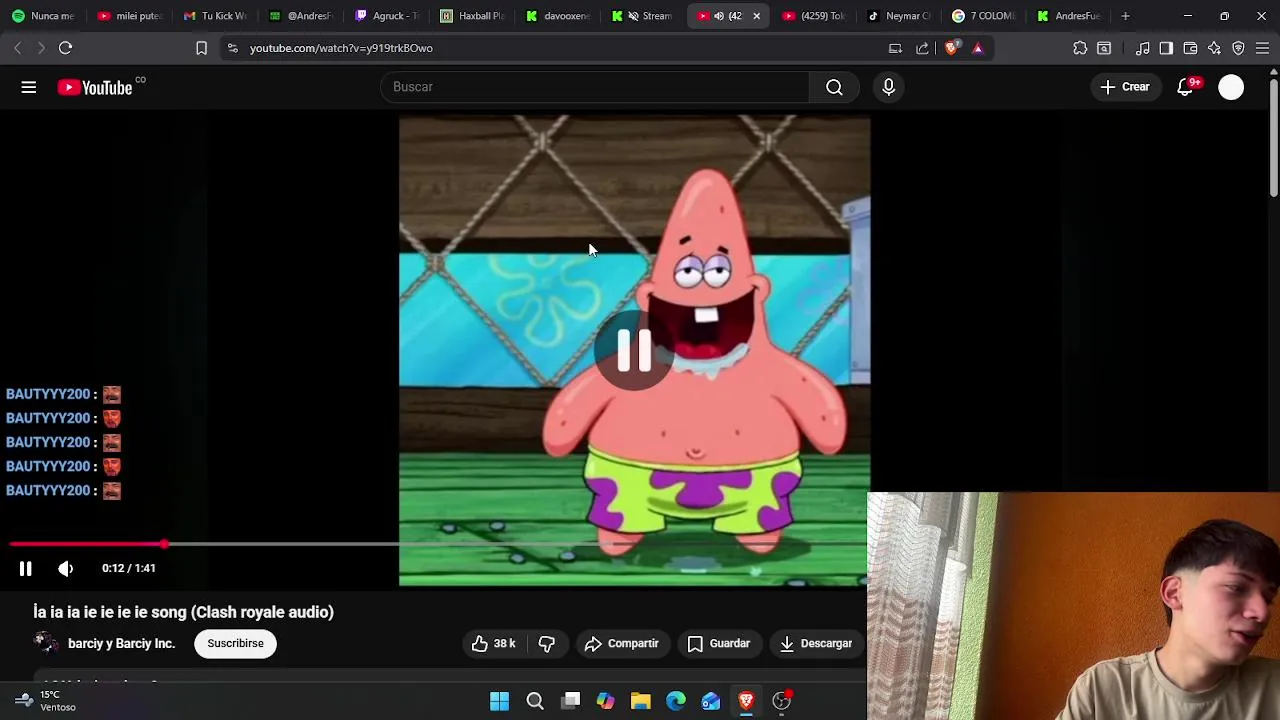Click the red progress bar scrubber dot
This screenshot has height=720, width=1280.
[x=164, y=544]
